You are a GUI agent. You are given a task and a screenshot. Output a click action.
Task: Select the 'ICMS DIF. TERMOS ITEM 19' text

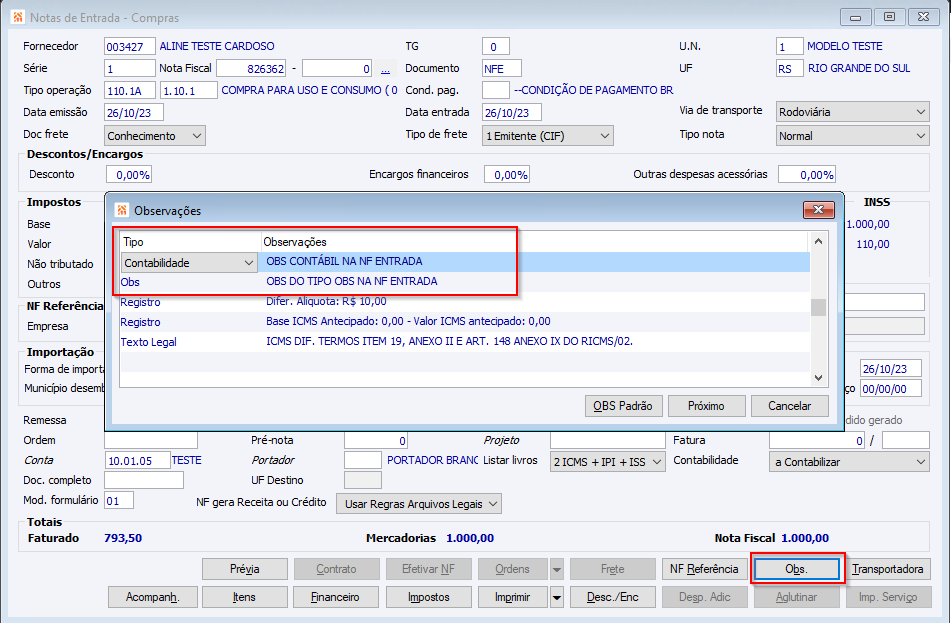(449, 342)
